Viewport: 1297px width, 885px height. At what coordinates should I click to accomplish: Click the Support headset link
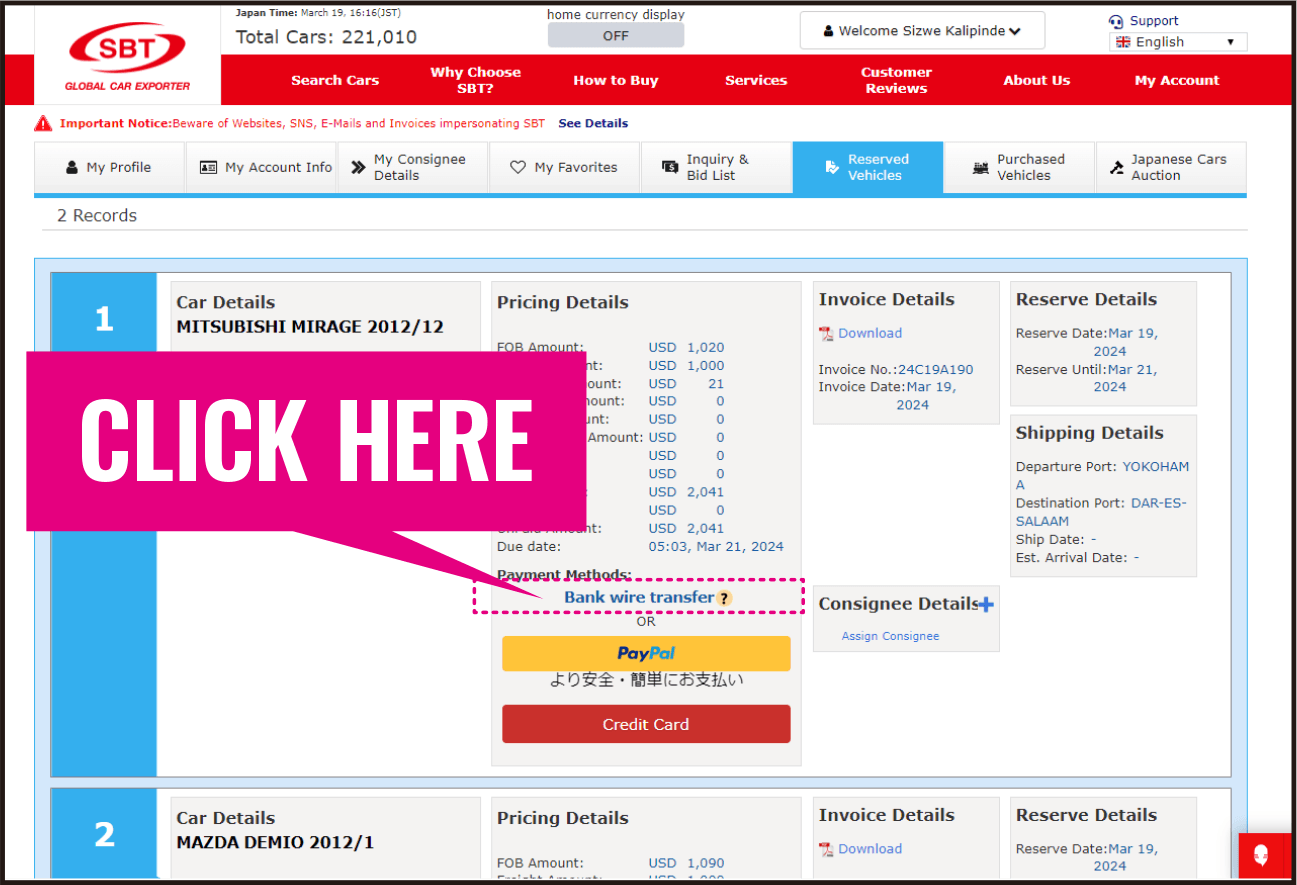point(1143,20)
